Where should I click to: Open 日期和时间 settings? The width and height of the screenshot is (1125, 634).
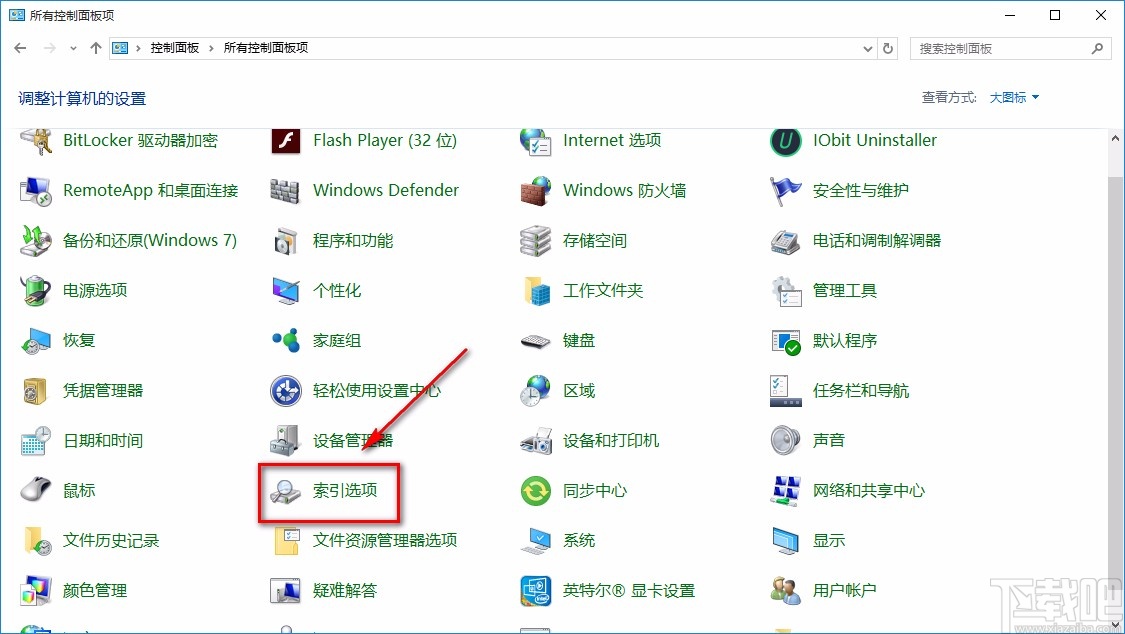click(103, 440)
